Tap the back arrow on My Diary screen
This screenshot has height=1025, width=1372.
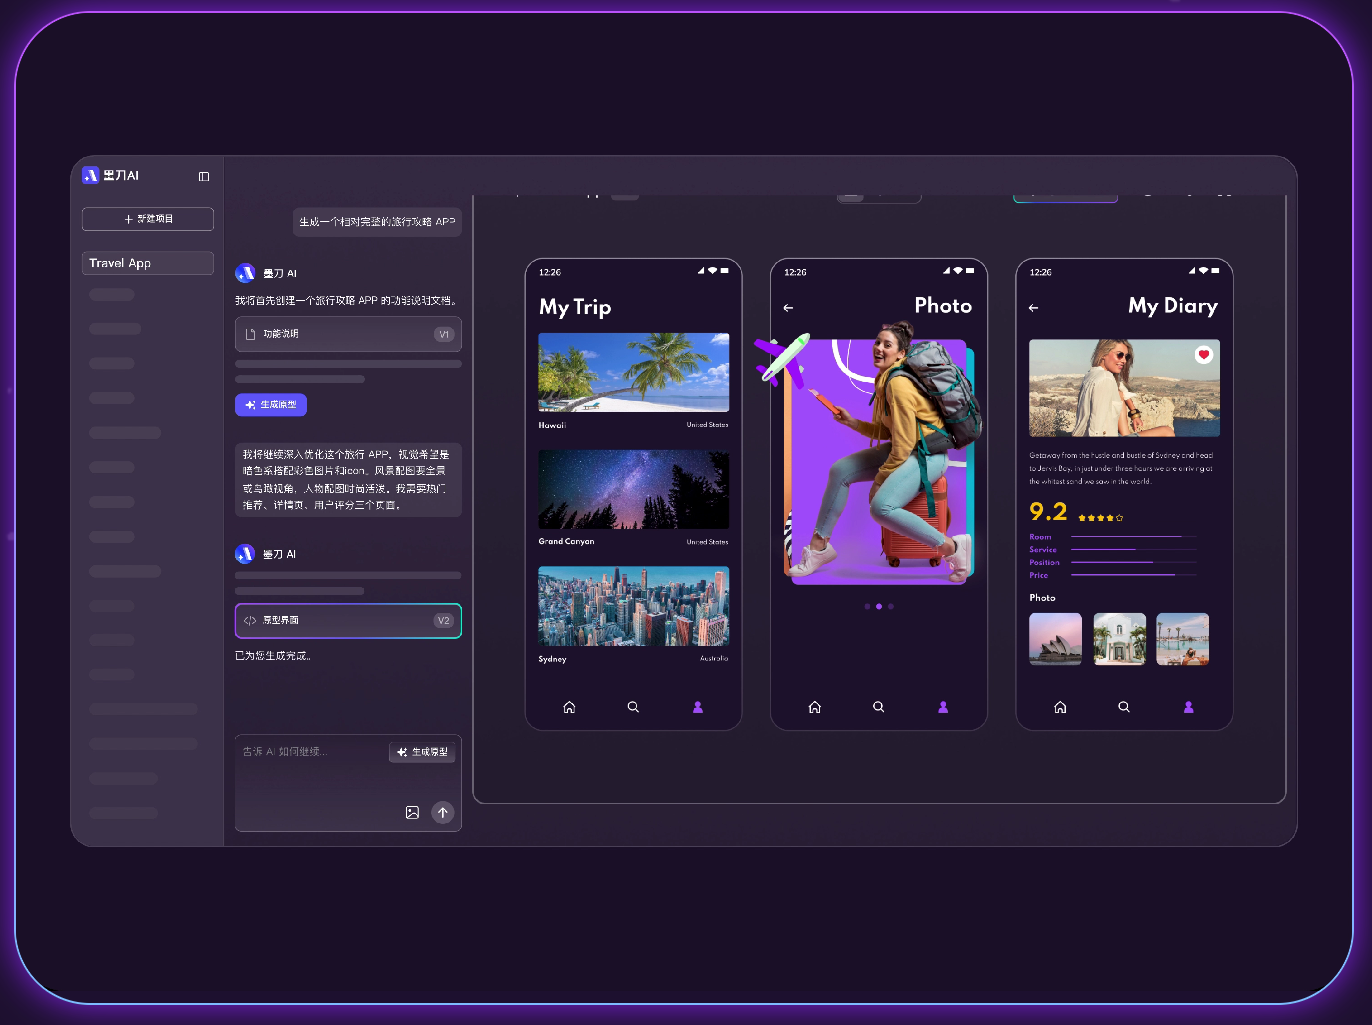coord(1033,308)
